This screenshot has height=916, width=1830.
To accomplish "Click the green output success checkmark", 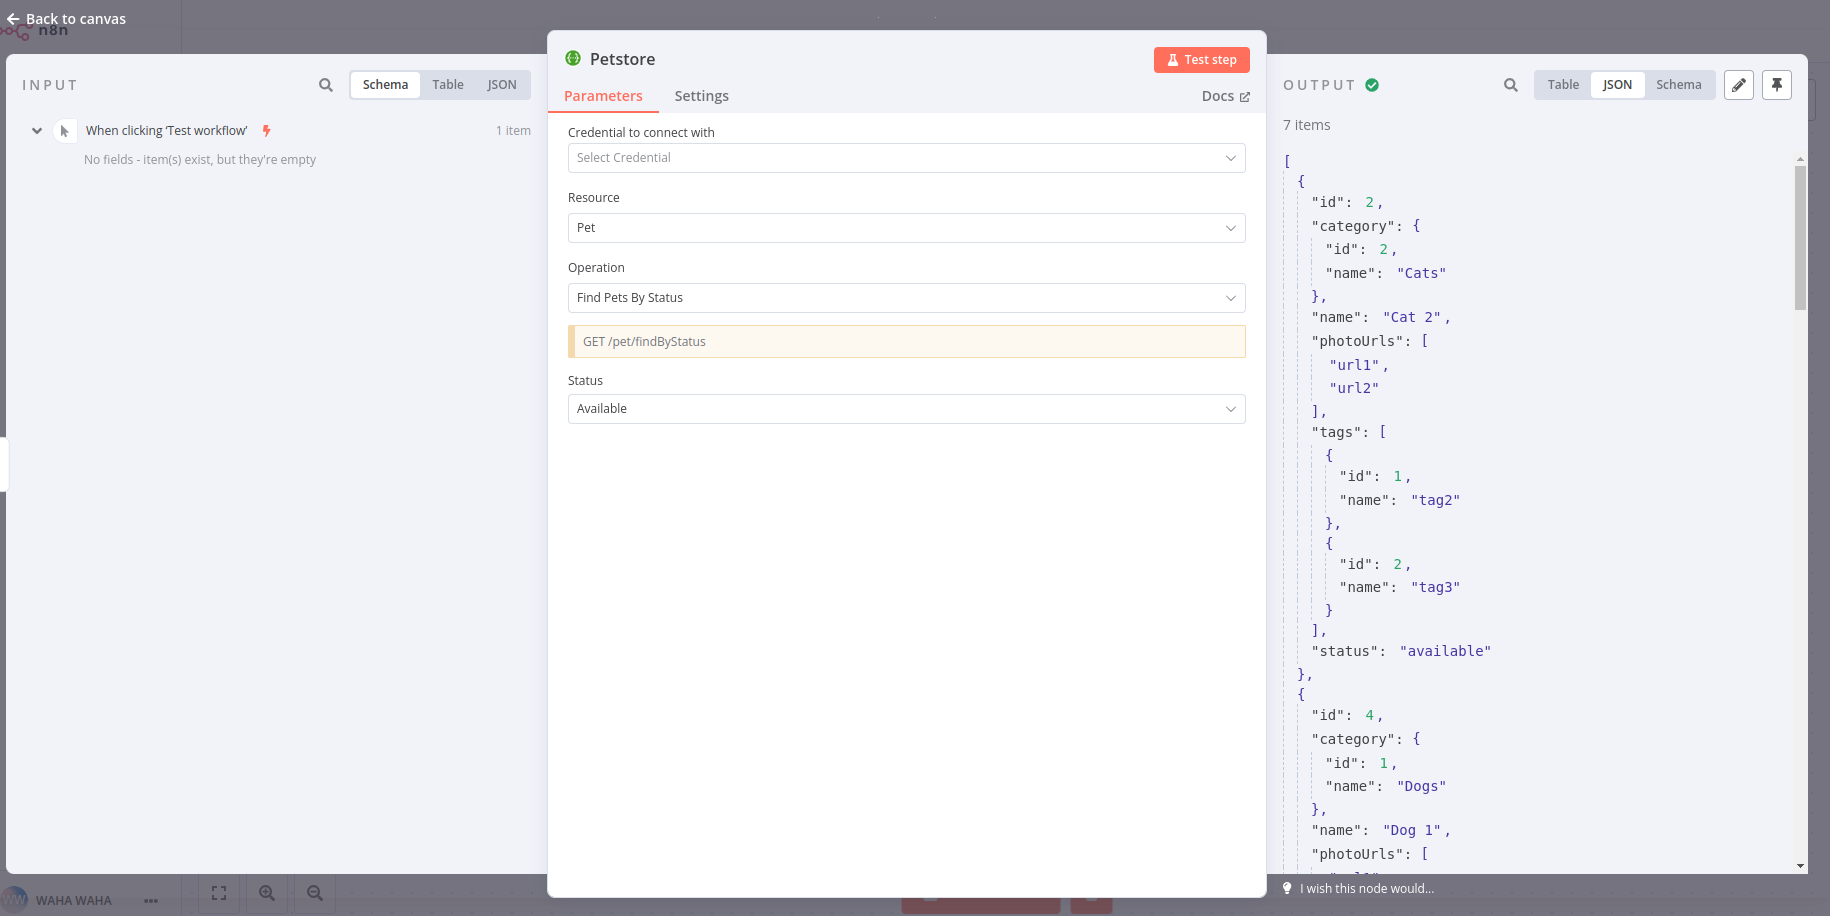I will pyautogui.click(x=1372, y=85).
